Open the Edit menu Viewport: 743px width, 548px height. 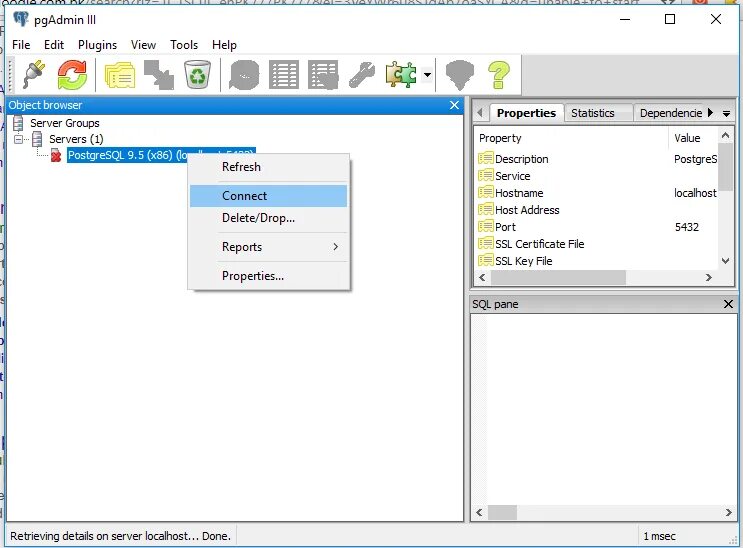point(54,45)
